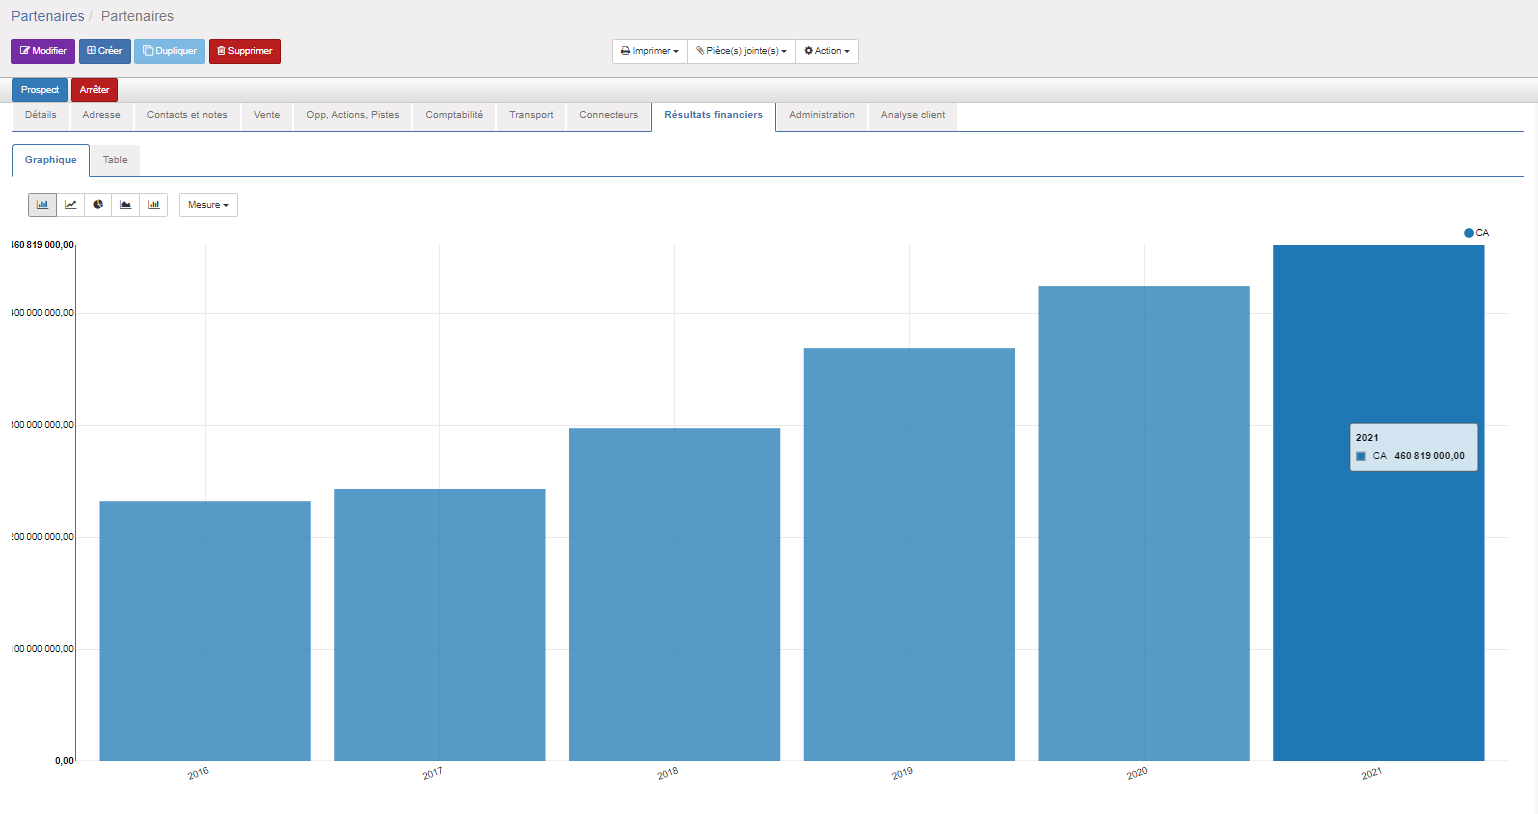
Task: Open the Mesure dropdown
Action: (x=208, y=205)
